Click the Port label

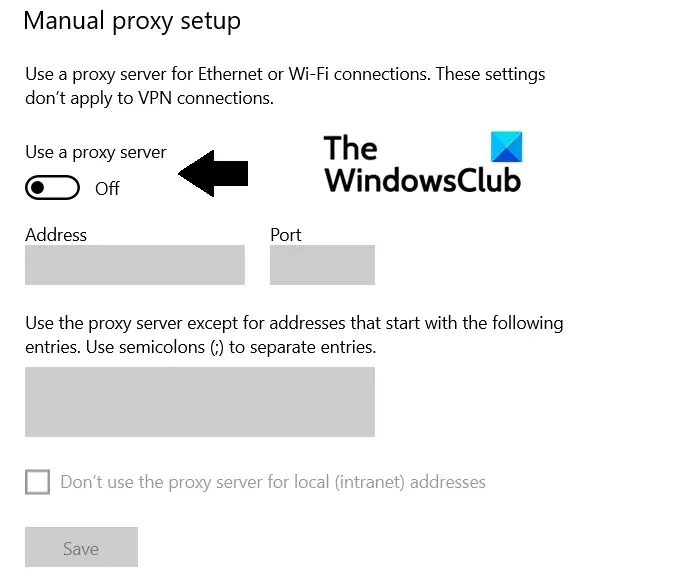pos(286,235)
